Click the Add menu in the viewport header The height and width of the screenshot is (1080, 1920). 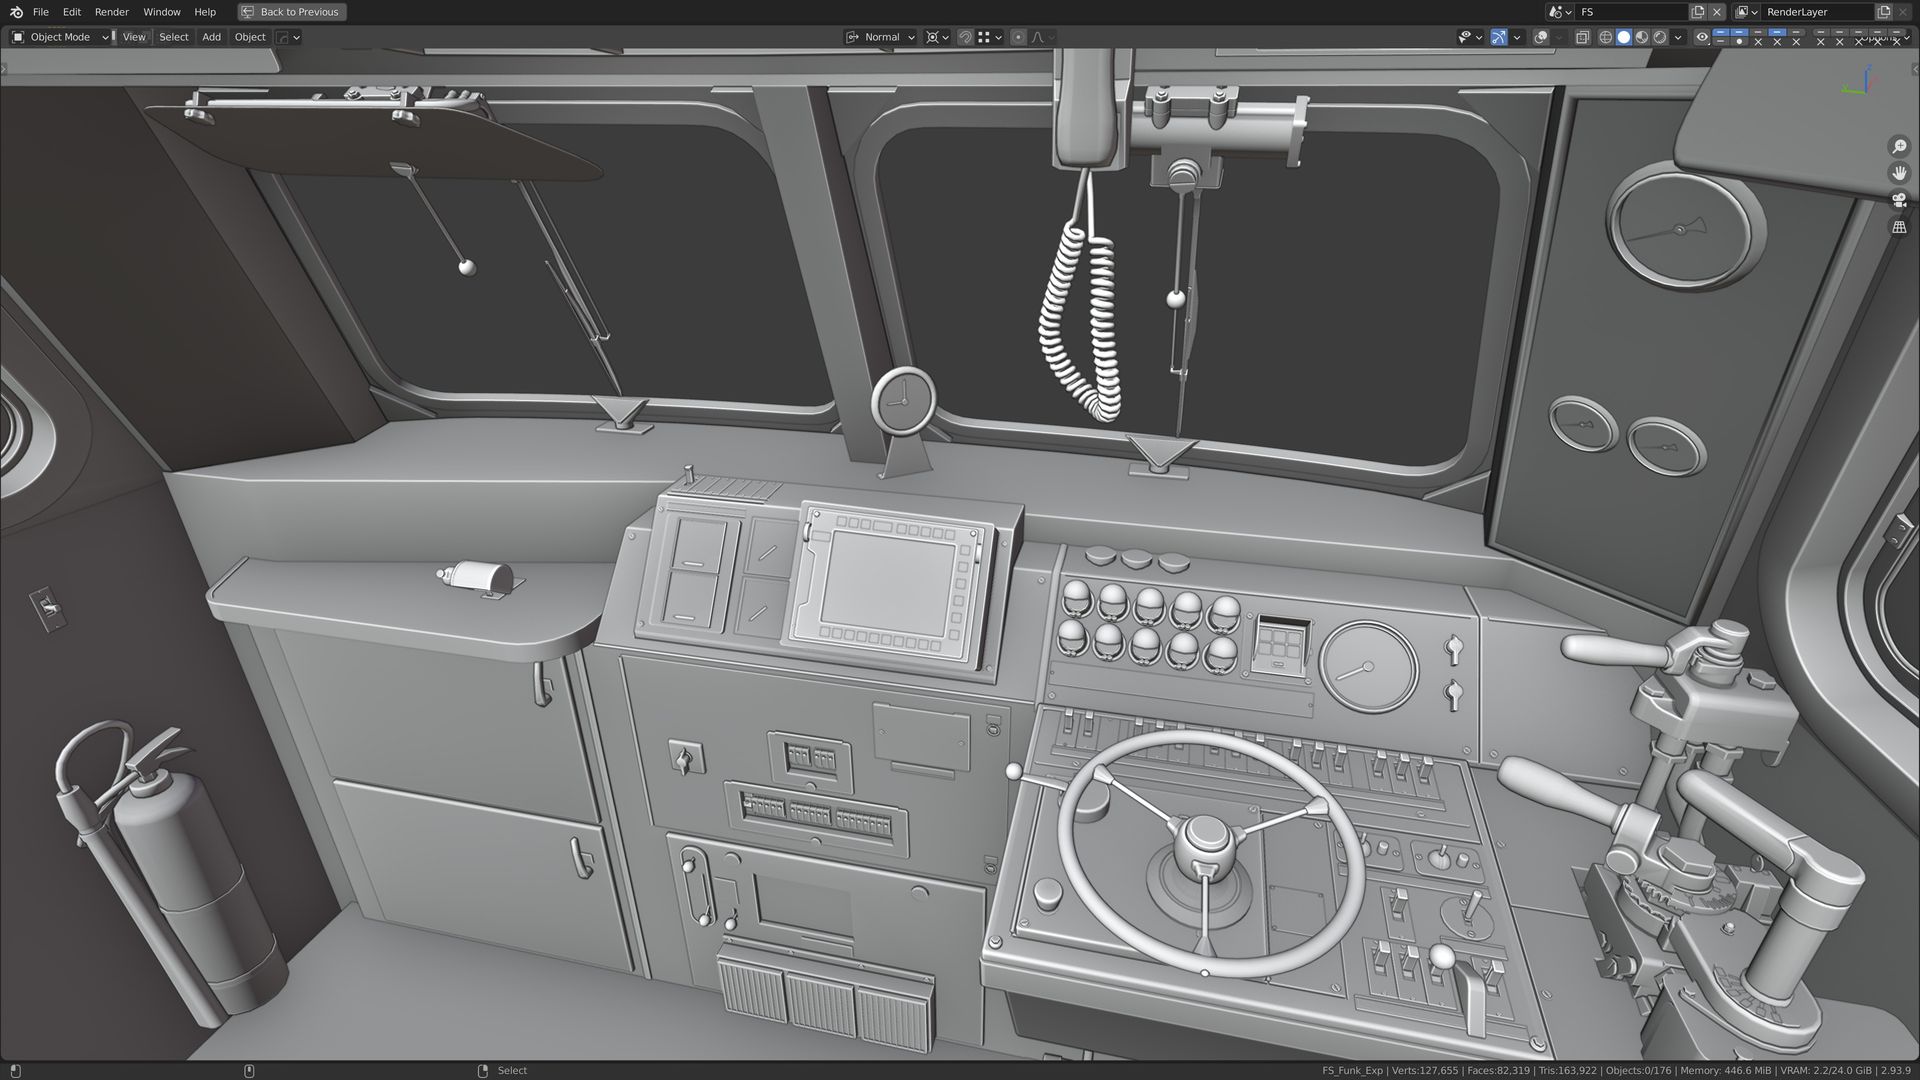(211, 37)
